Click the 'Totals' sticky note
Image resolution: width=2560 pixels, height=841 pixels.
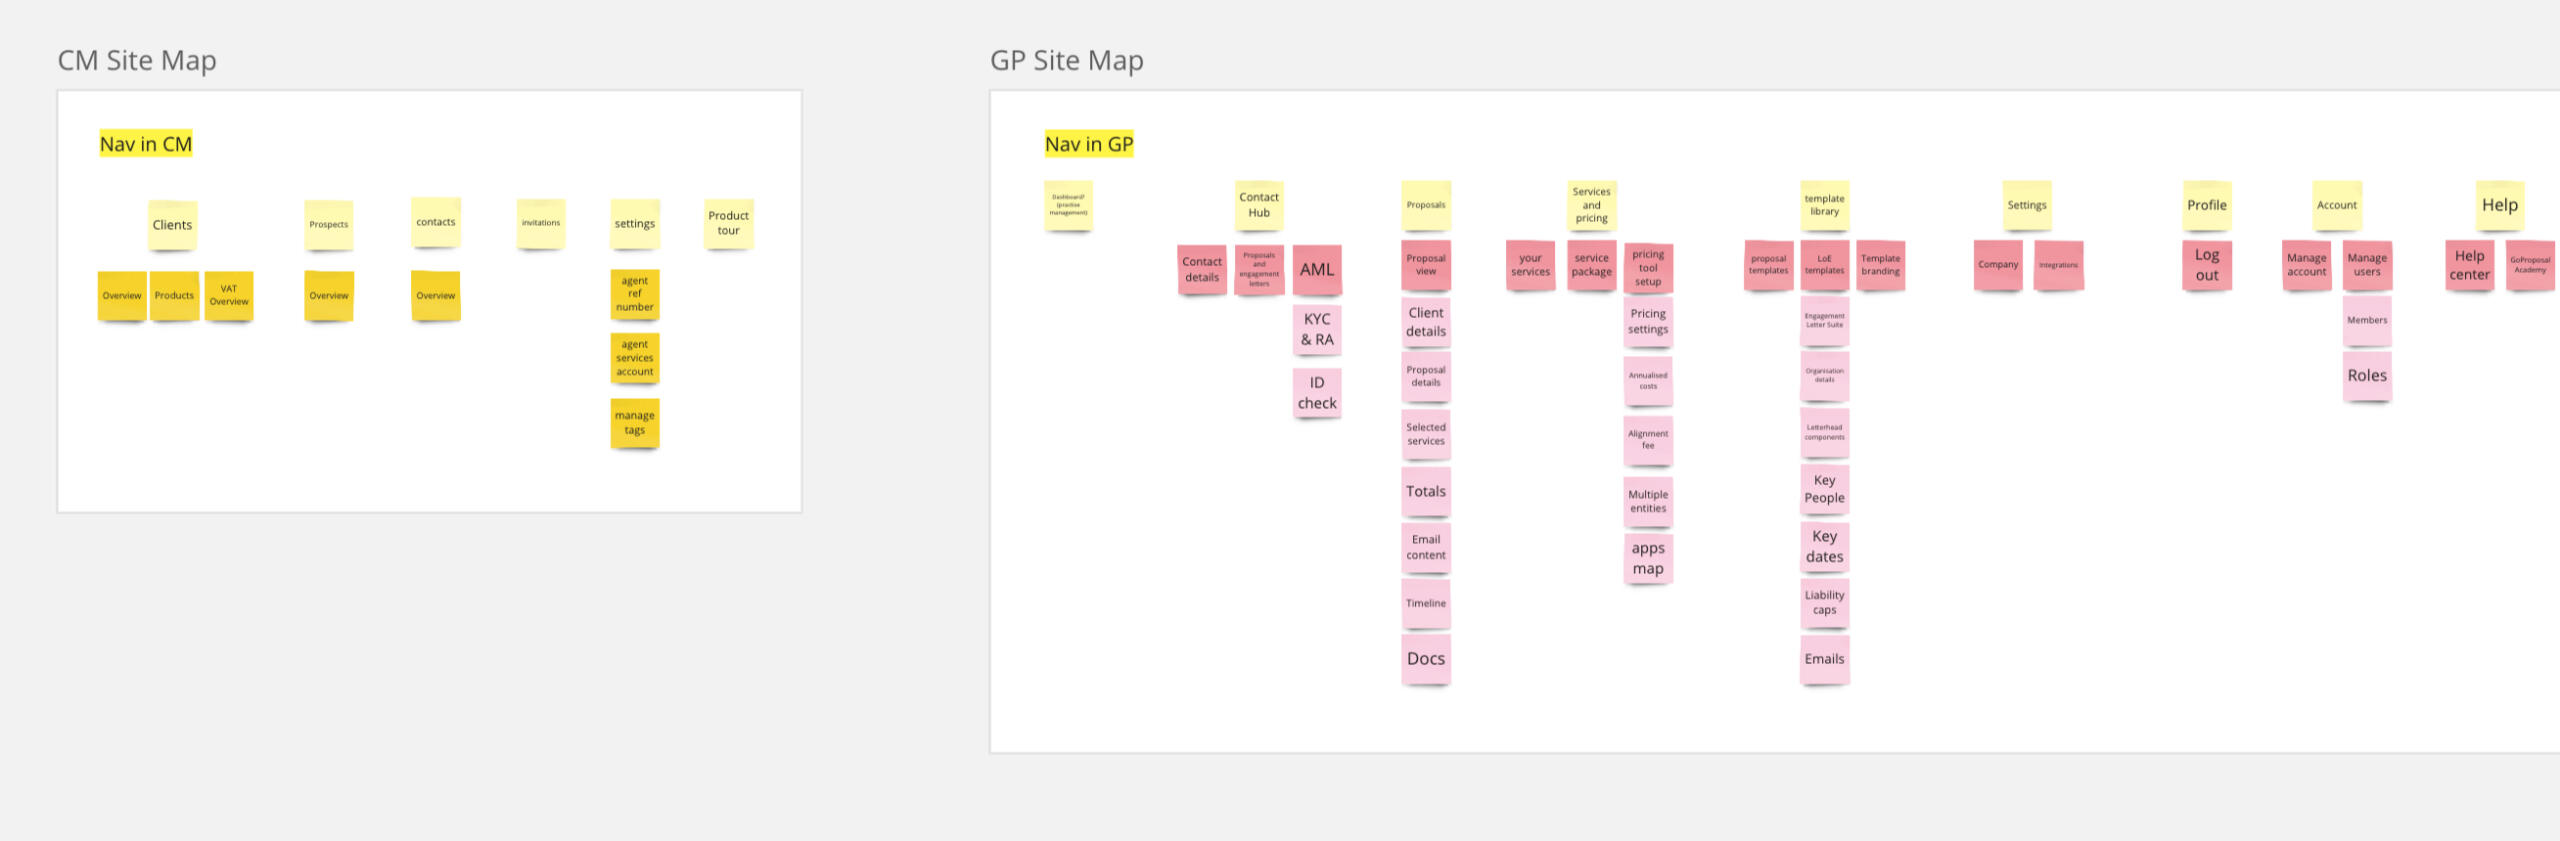1426,491
